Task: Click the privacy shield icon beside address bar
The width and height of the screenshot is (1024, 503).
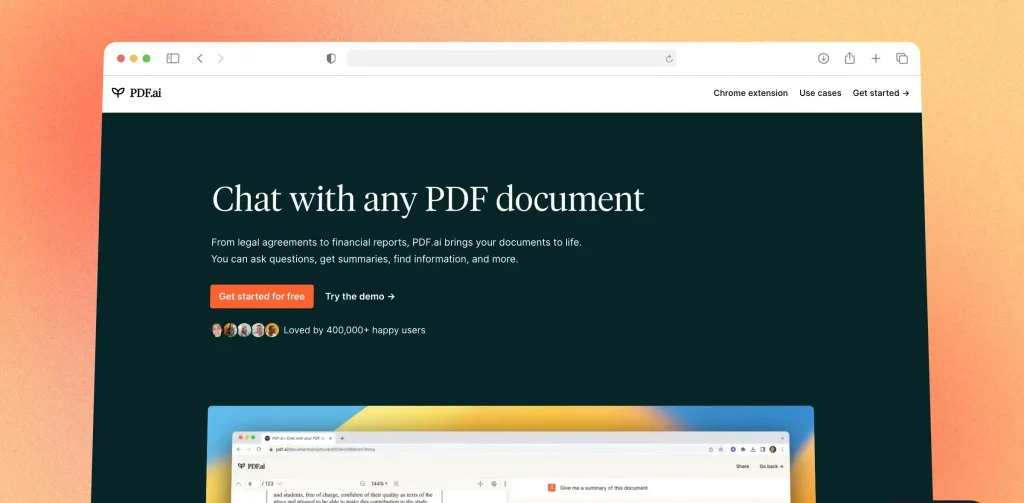Action: (331, 59)
